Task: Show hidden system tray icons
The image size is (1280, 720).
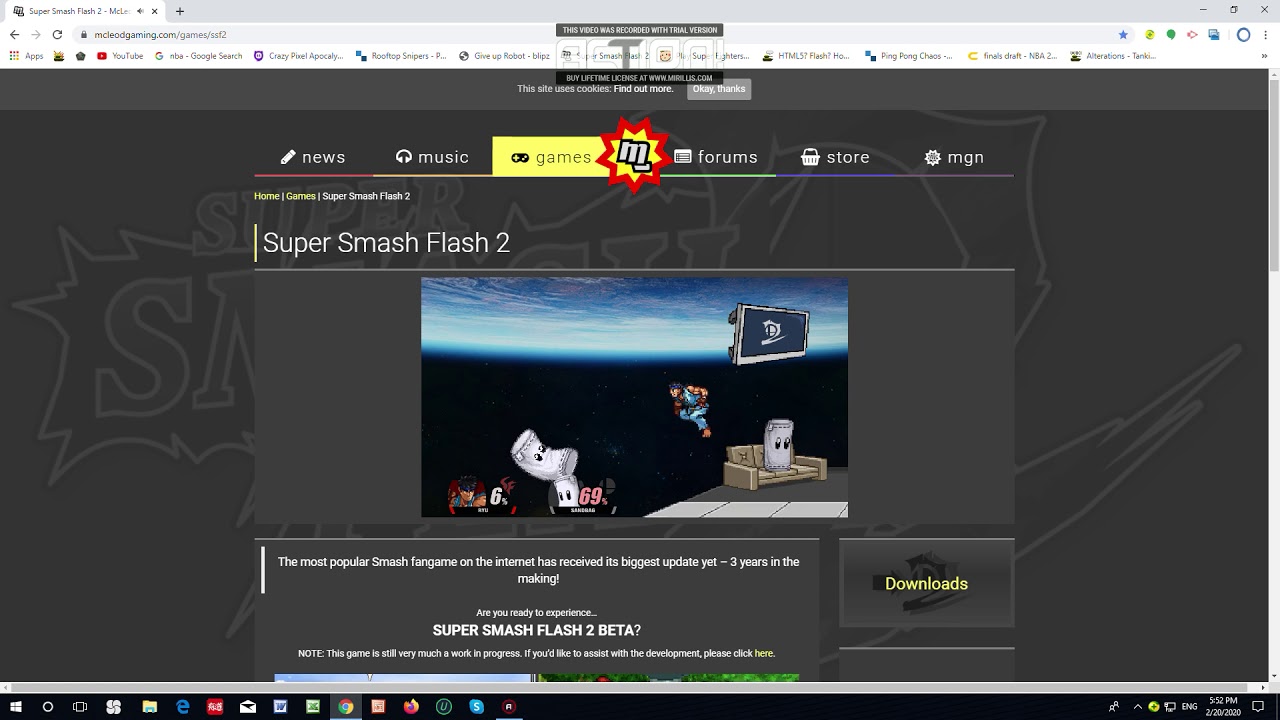Action: (x=1137, y=707)
